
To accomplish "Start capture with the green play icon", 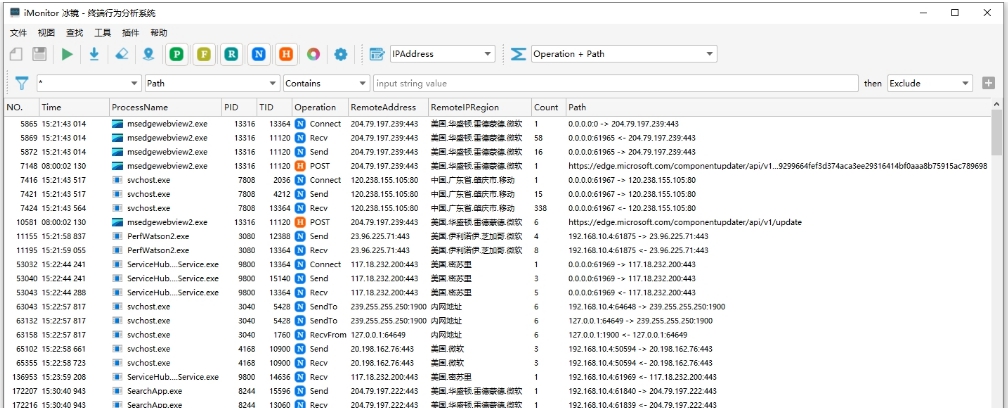I will (67, 54).
